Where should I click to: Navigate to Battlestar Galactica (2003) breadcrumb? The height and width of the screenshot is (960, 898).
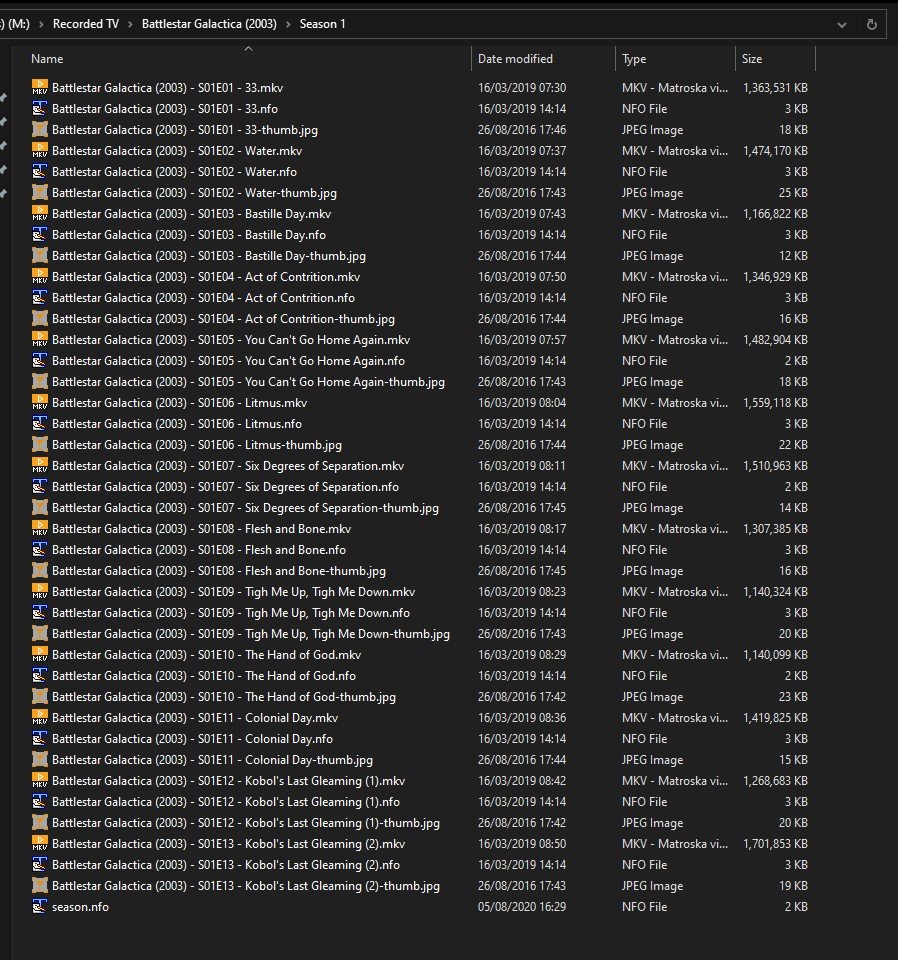tap(209, 24)
